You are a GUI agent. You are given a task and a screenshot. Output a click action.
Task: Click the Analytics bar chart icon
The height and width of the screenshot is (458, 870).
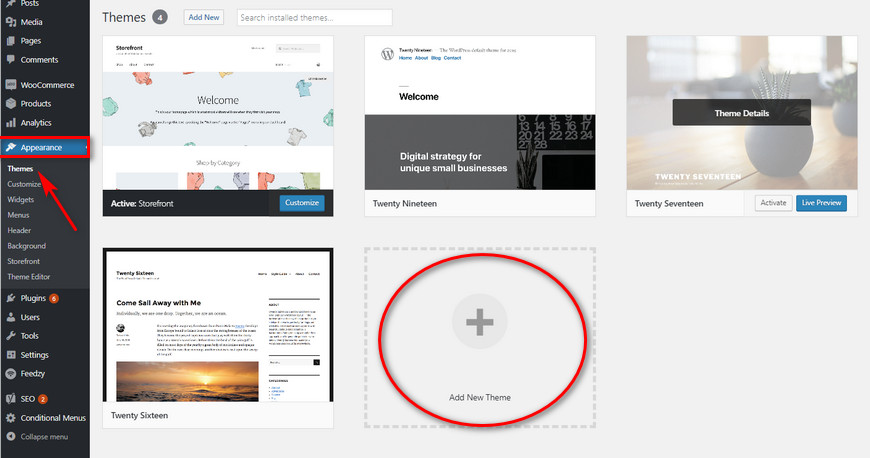click(x=11, y=122)
